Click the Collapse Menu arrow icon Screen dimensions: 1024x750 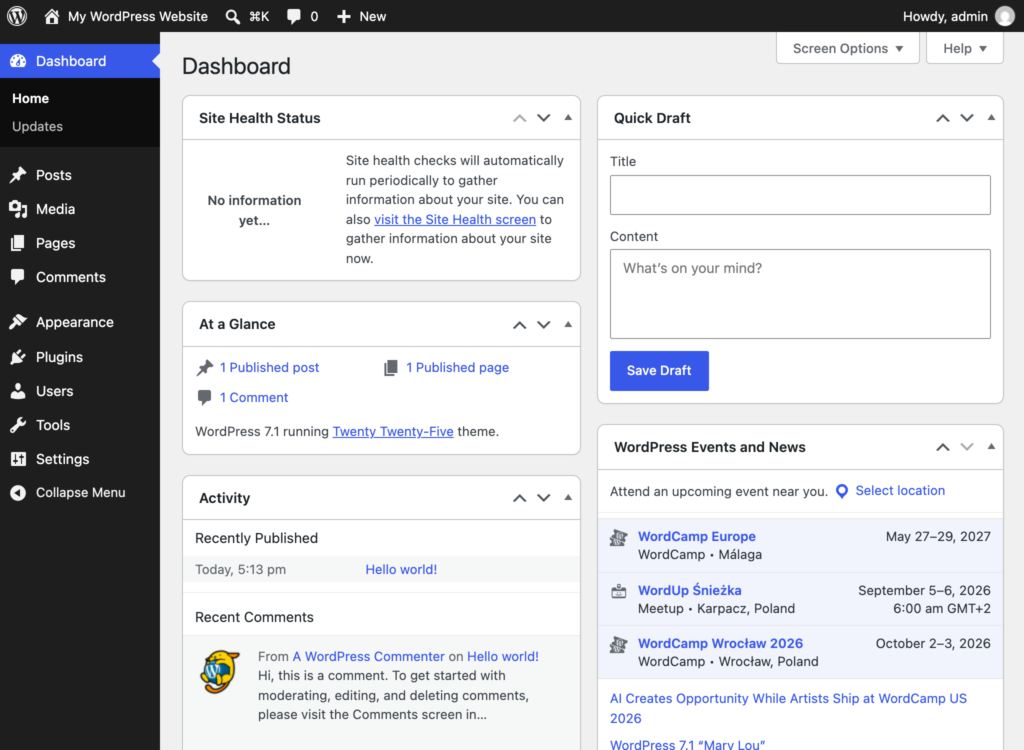click(18, 493)
